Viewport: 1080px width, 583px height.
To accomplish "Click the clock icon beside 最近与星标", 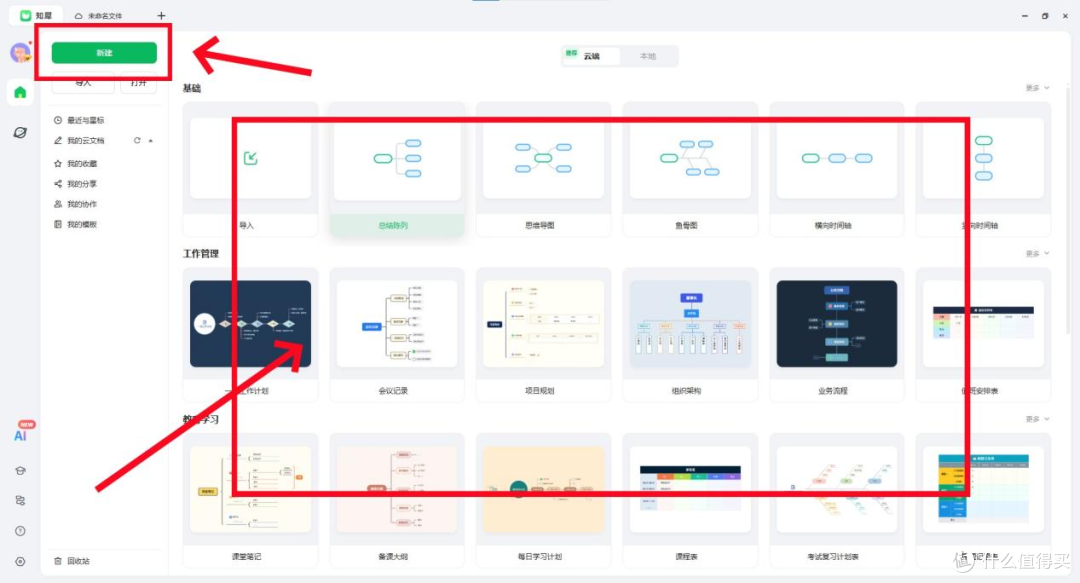I will (x=58, y=120).
